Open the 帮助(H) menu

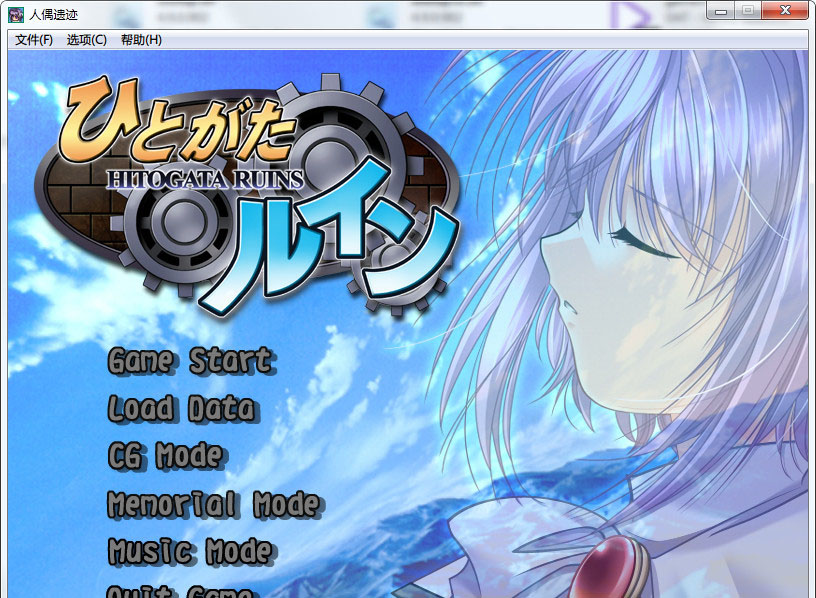tap(141, 40)
